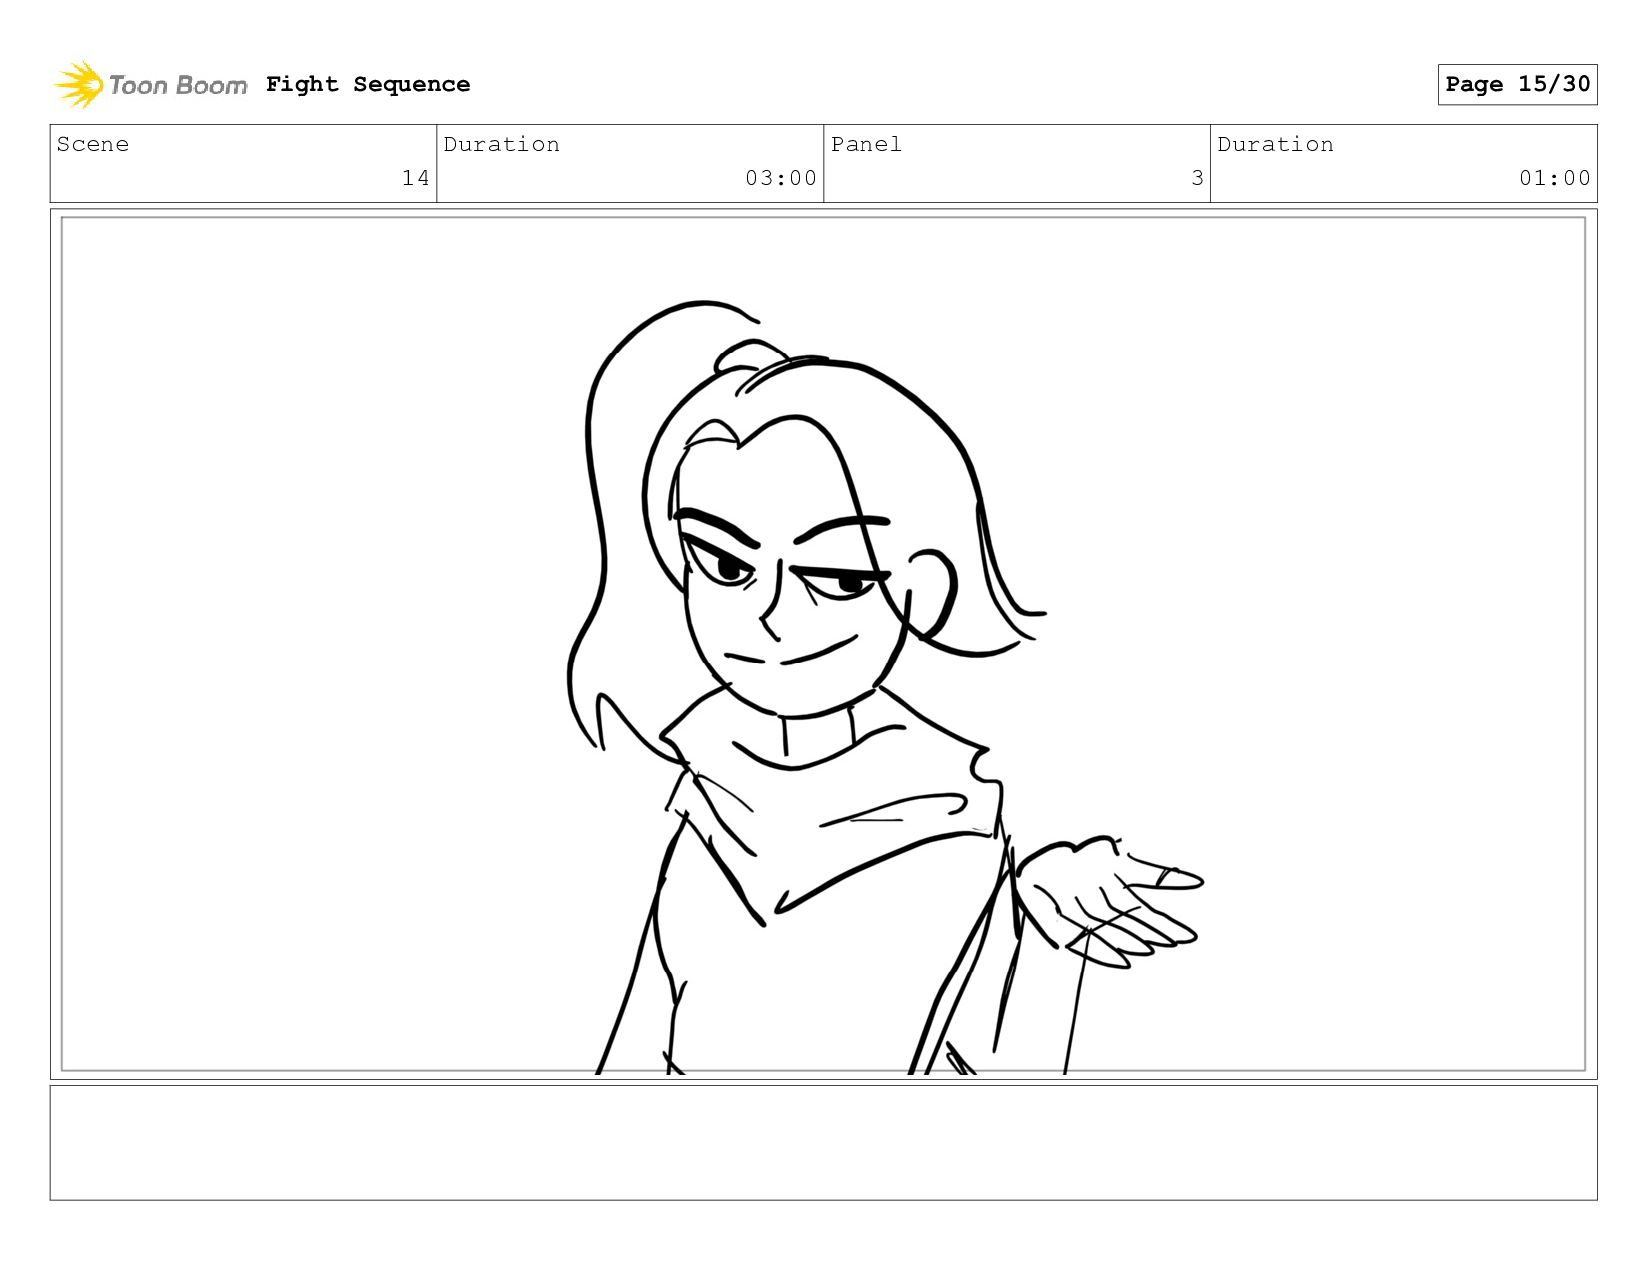Select scene number '14'
Image resolution: width=1650 pixels, height=1275 pixels.
[415, 178]
